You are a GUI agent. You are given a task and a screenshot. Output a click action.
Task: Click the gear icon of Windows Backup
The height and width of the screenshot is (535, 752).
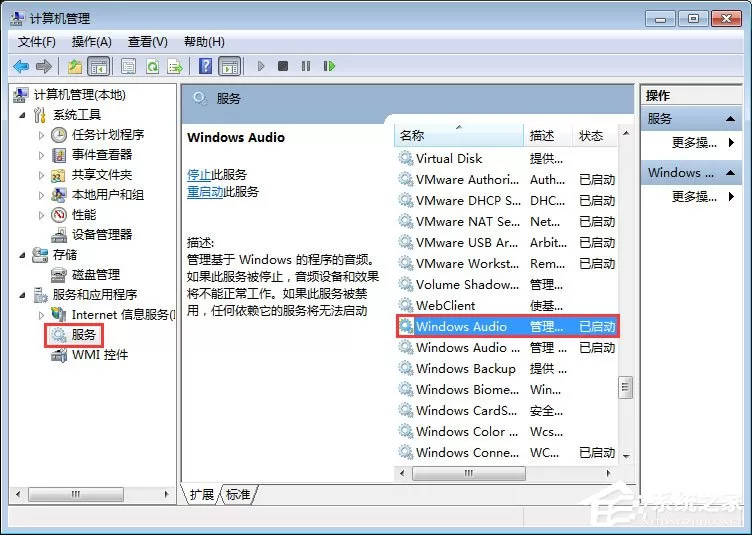click(x=406, y=368)
